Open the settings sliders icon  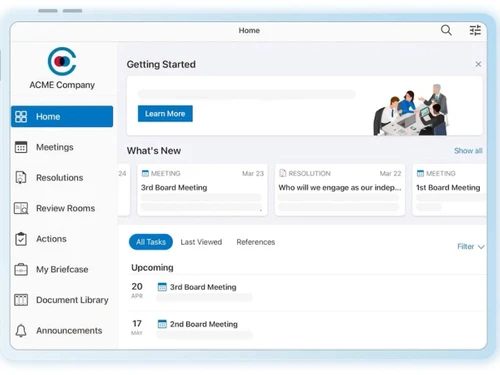(x=475, y=30)
